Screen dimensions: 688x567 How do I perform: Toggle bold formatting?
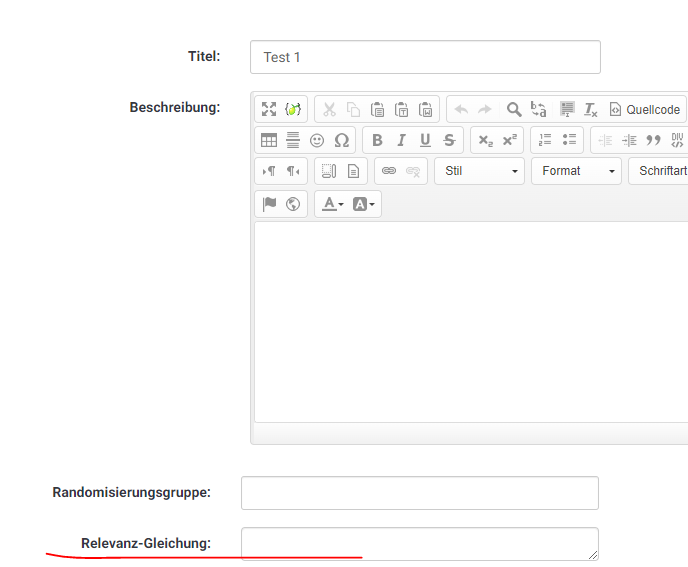click(377, 140)
